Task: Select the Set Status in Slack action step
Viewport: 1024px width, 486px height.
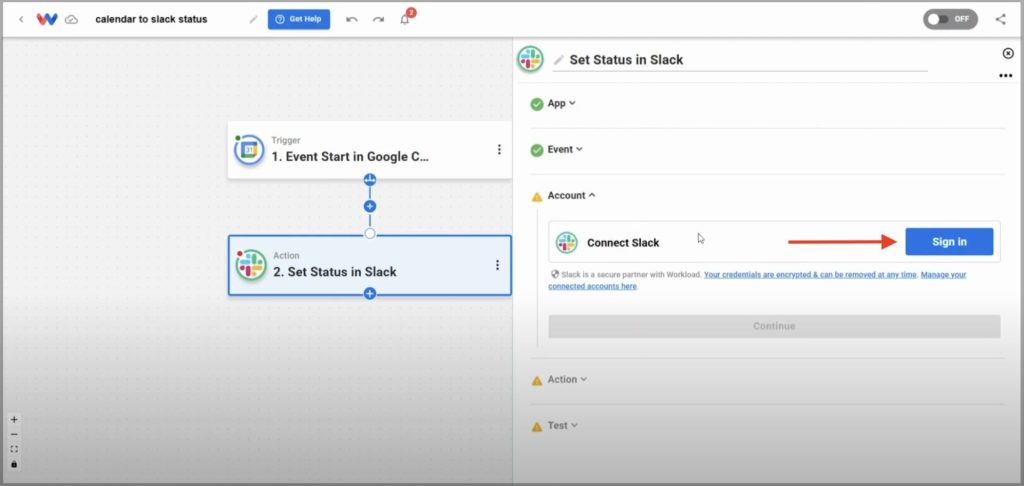Action: pos(370,265)
